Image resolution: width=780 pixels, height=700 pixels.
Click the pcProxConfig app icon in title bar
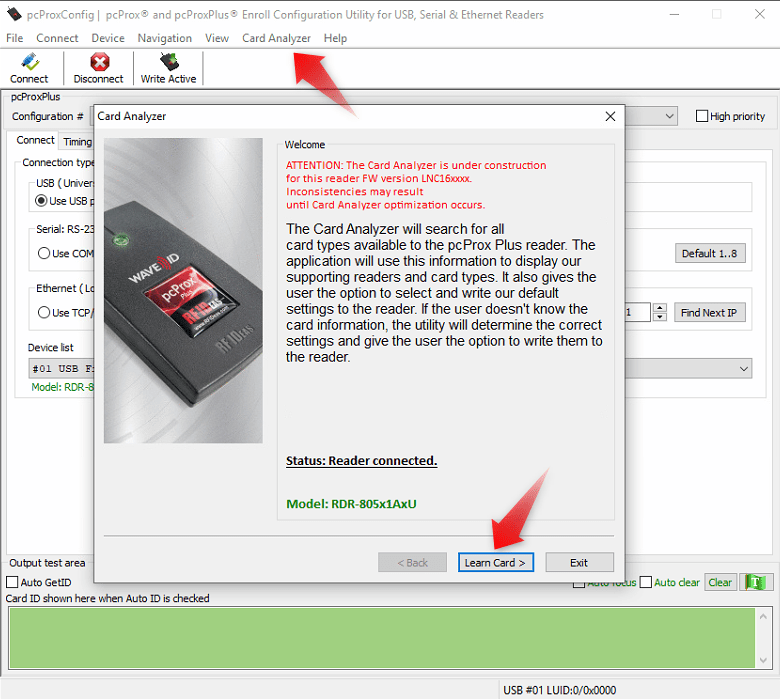click(x=14, y=14)
